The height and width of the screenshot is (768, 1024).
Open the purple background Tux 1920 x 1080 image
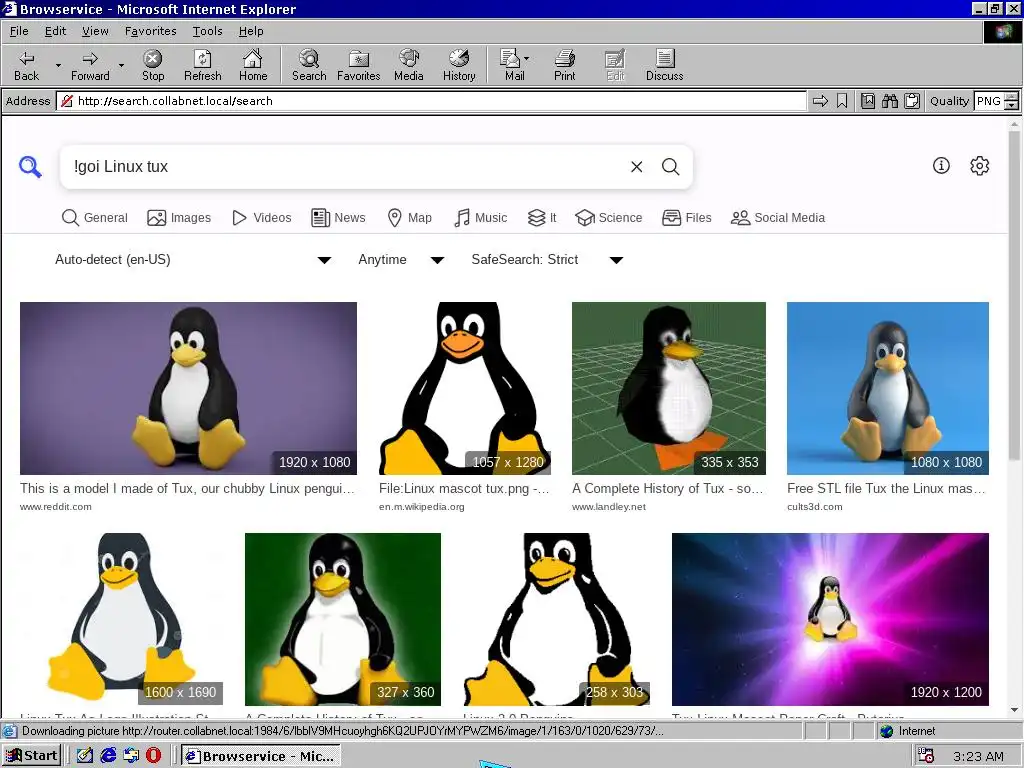pos(188,388)
